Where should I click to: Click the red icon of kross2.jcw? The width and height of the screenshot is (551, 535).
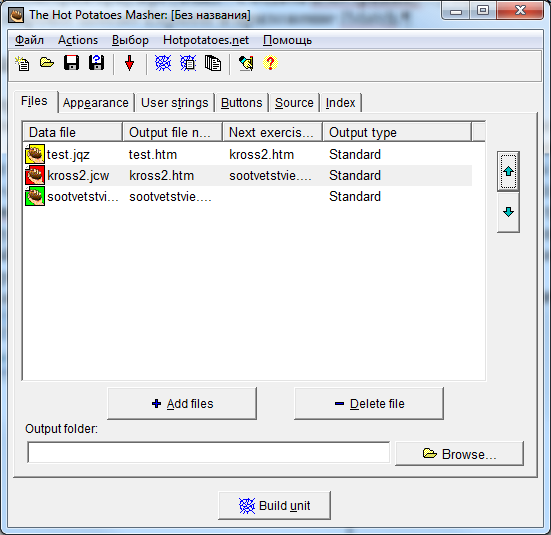pyautogui.click(x=35, y=175)
